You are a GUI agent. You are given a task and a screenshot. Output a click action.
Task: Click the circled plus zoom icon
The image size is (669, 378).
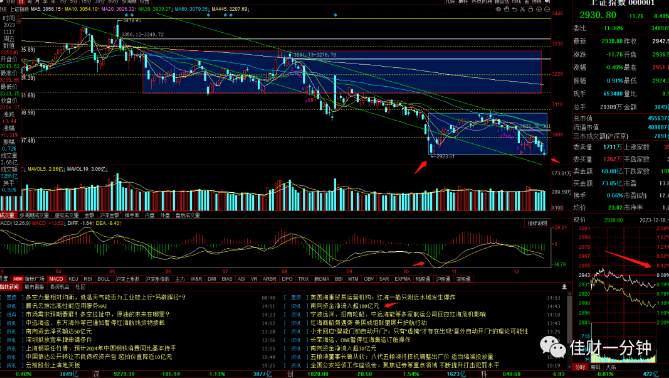539,9
